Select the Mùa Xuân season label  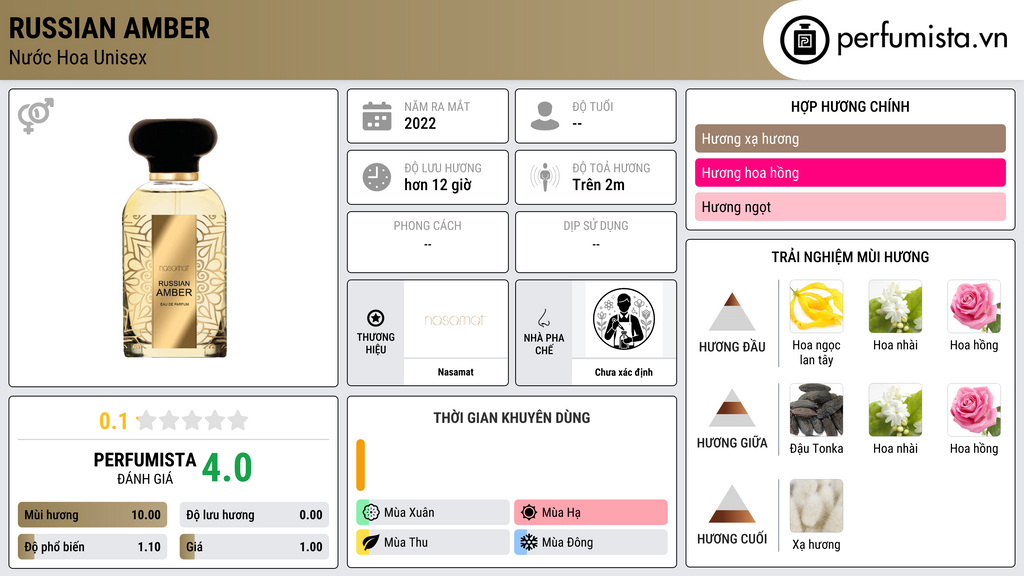point(409,513)
